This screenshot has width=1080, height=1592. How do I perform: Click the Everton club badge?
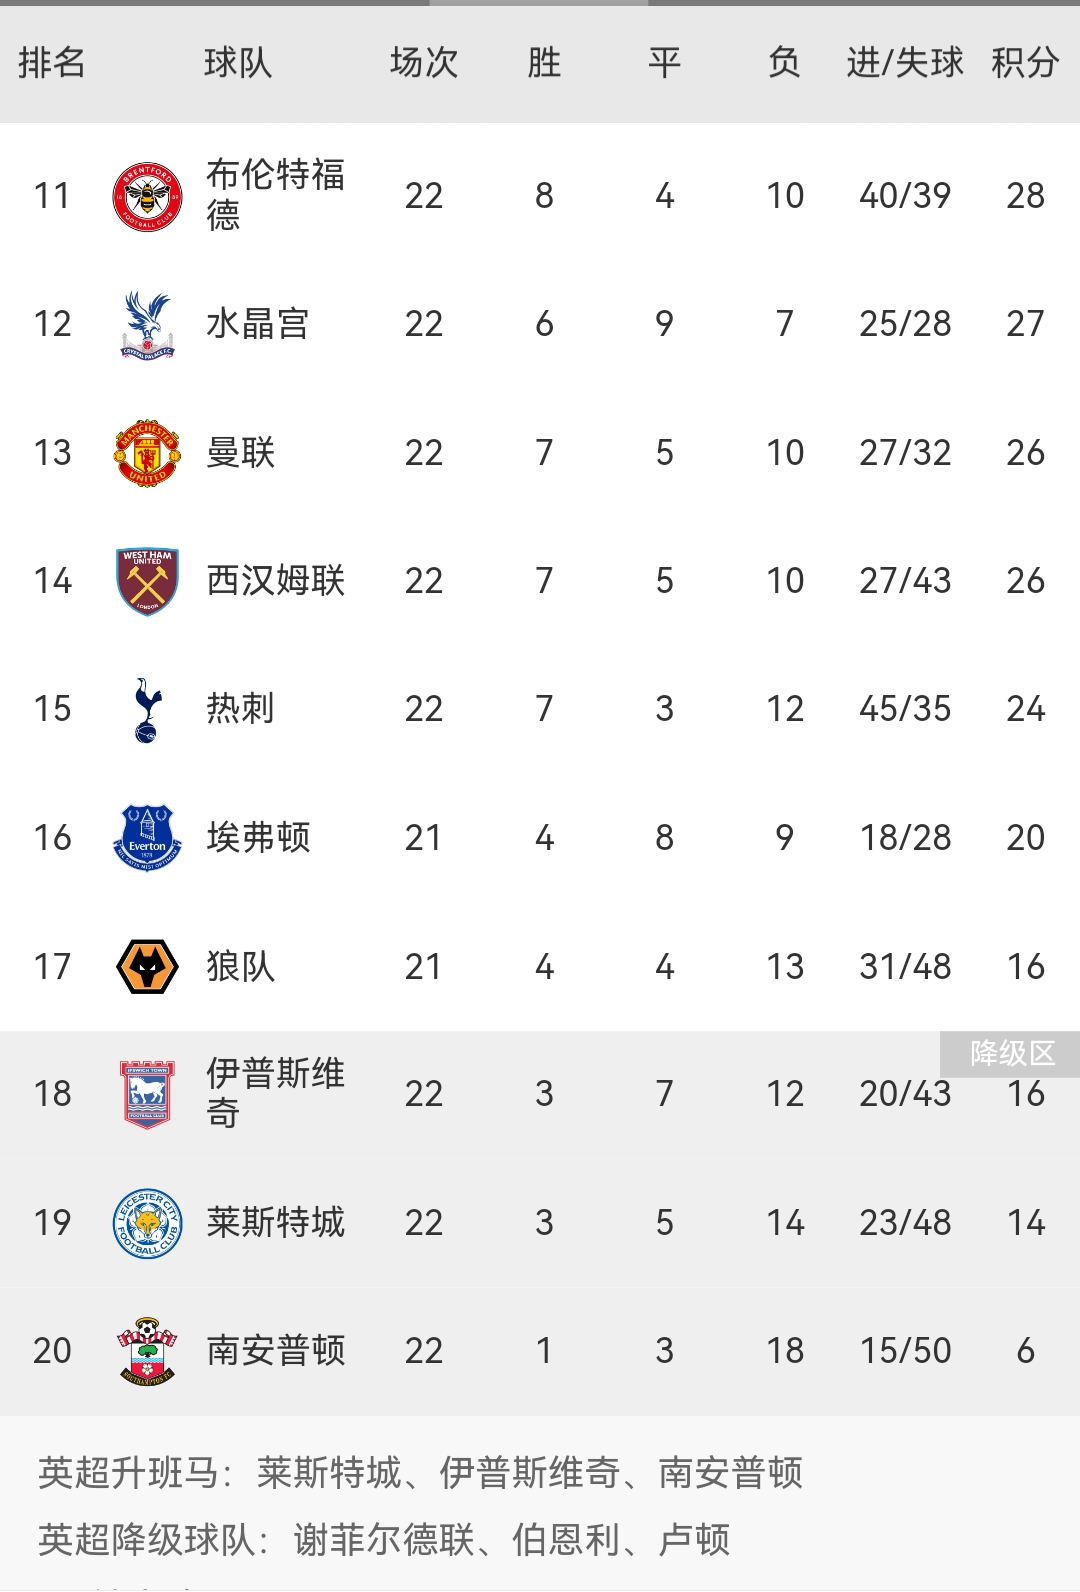(x=147, y=838)
